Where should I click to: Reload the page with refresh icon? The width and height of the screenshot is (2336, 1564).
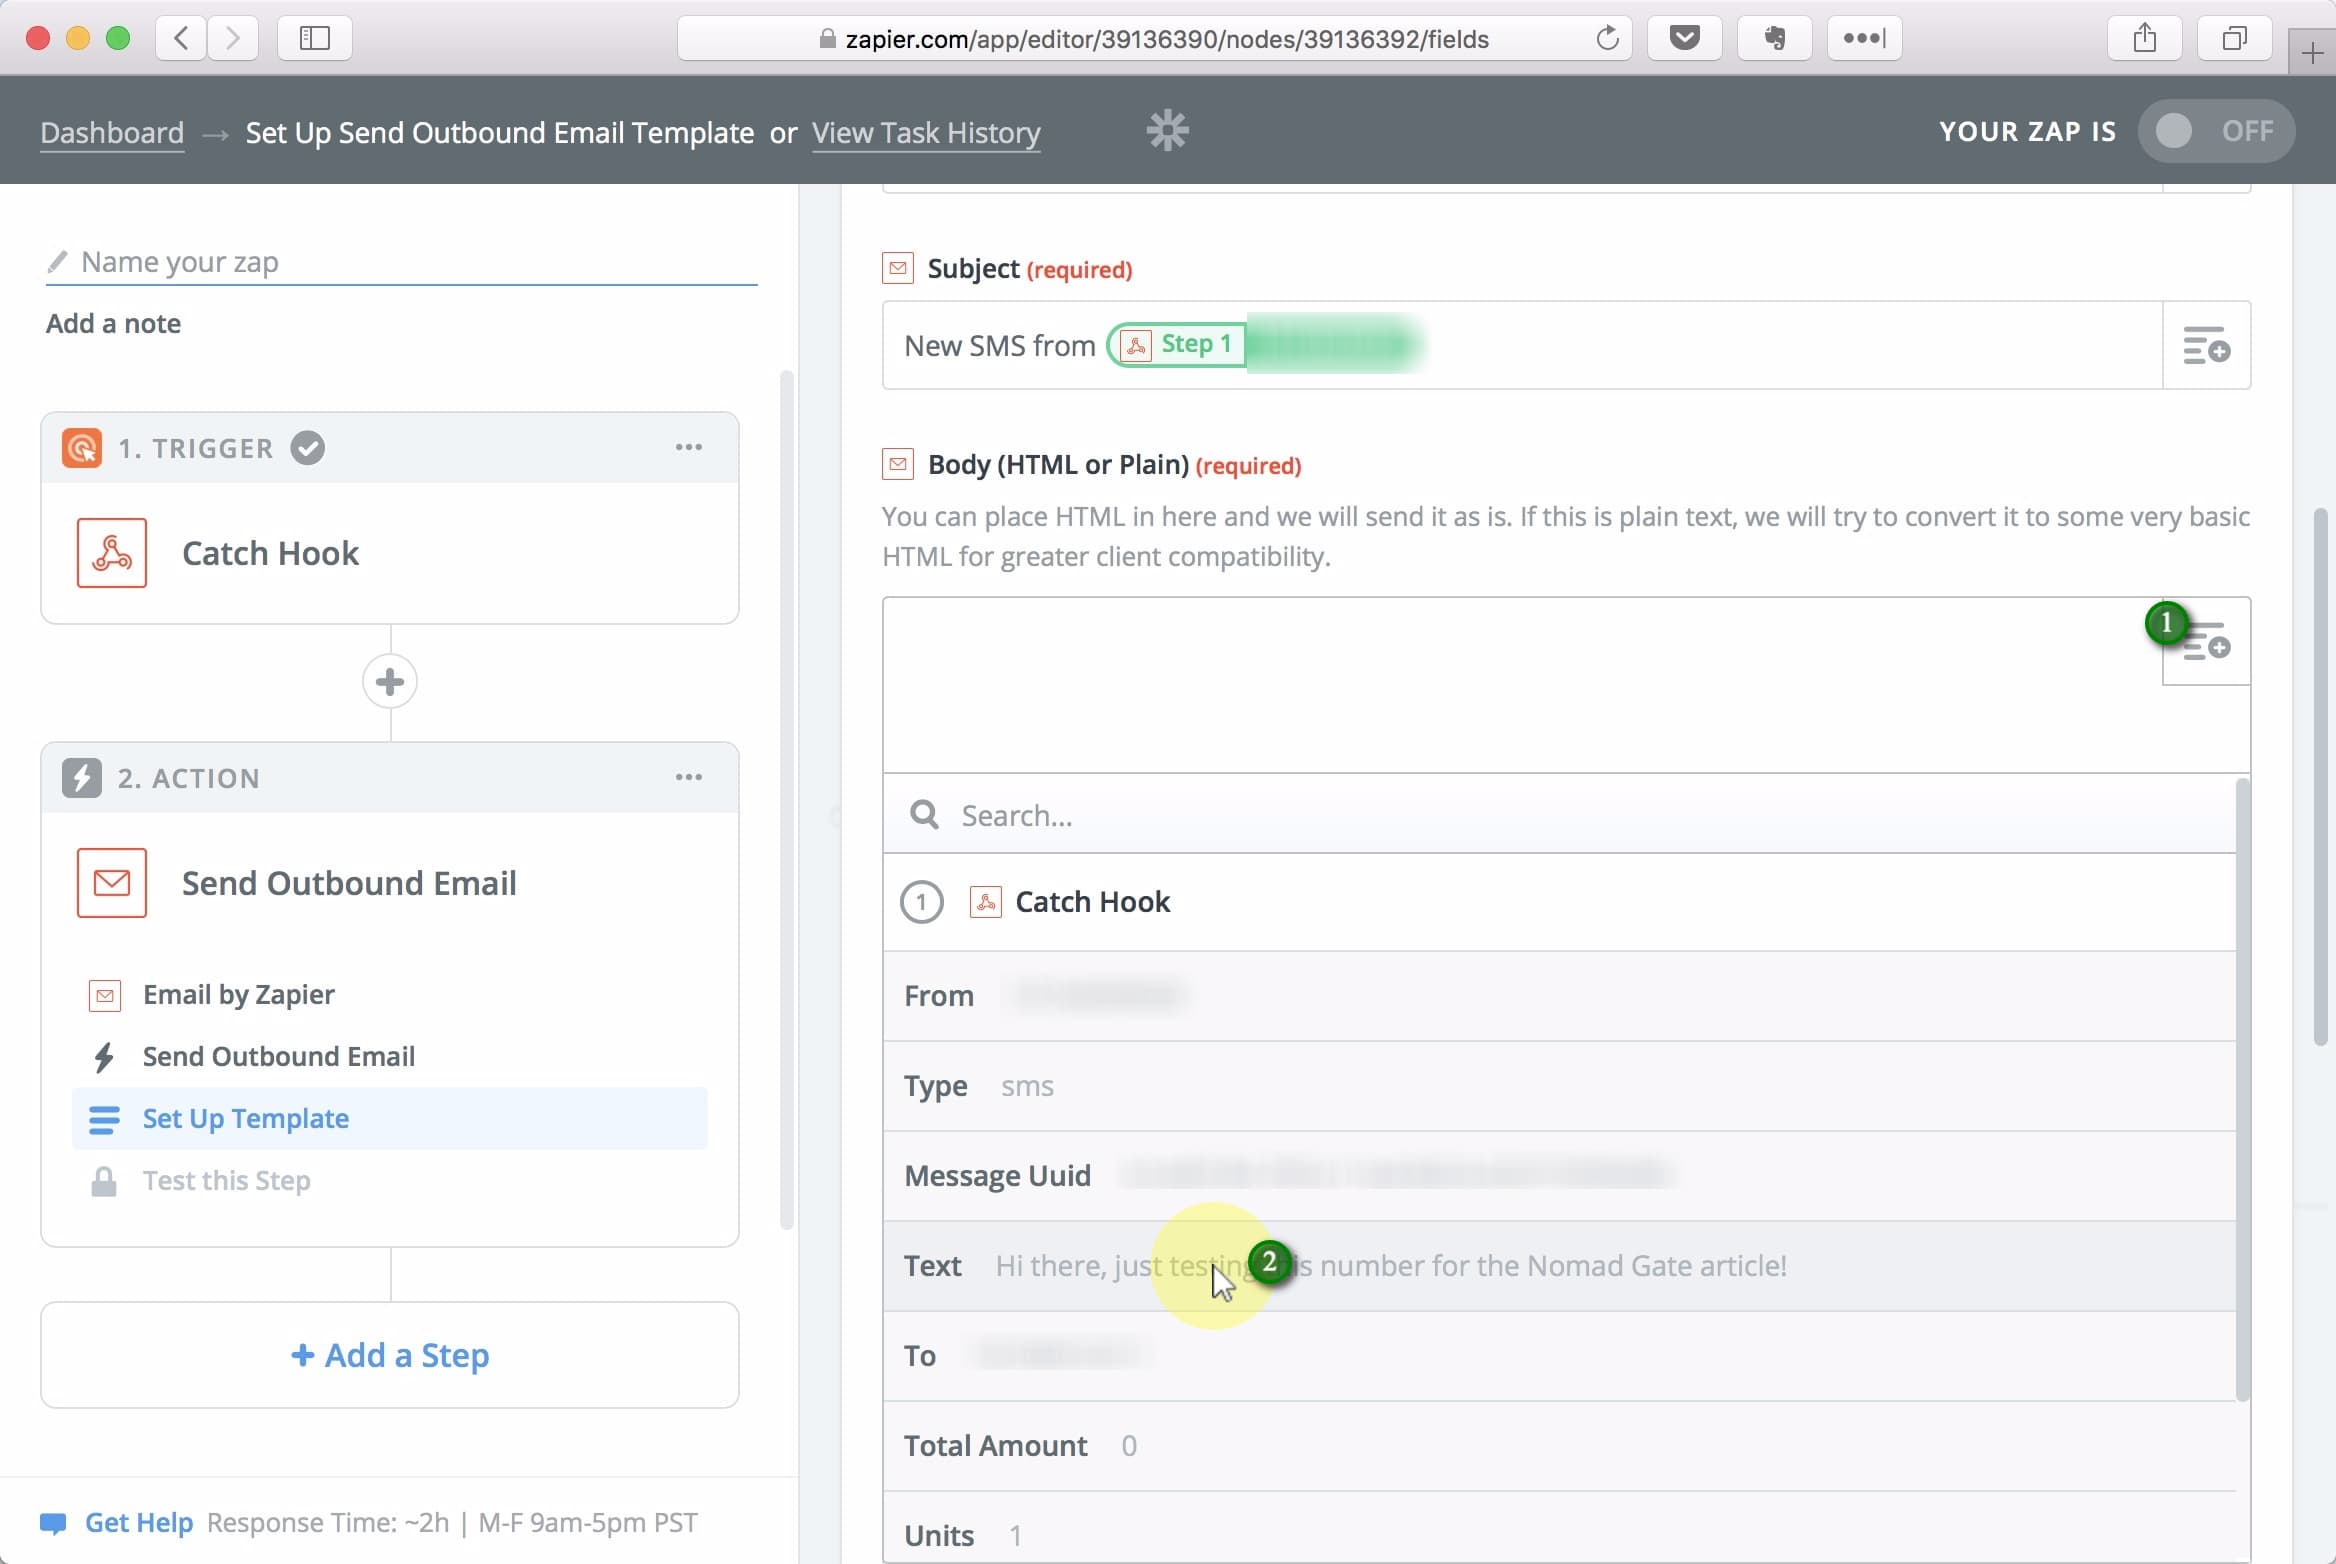point(1607,39)
